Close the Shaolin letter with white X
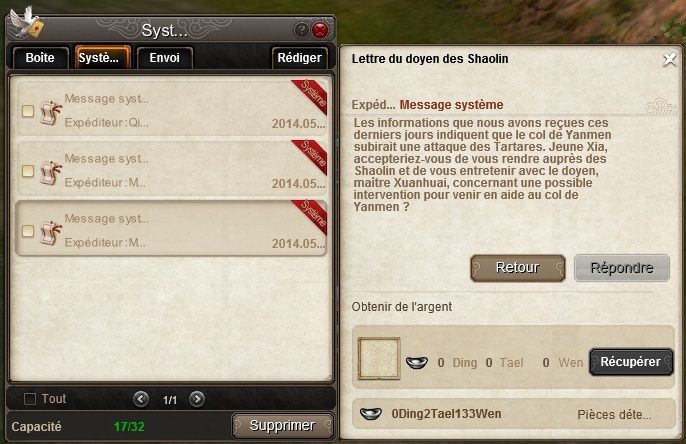Image resolution: width=686 pixels, height=444 pixels. (x=669, y=59)
